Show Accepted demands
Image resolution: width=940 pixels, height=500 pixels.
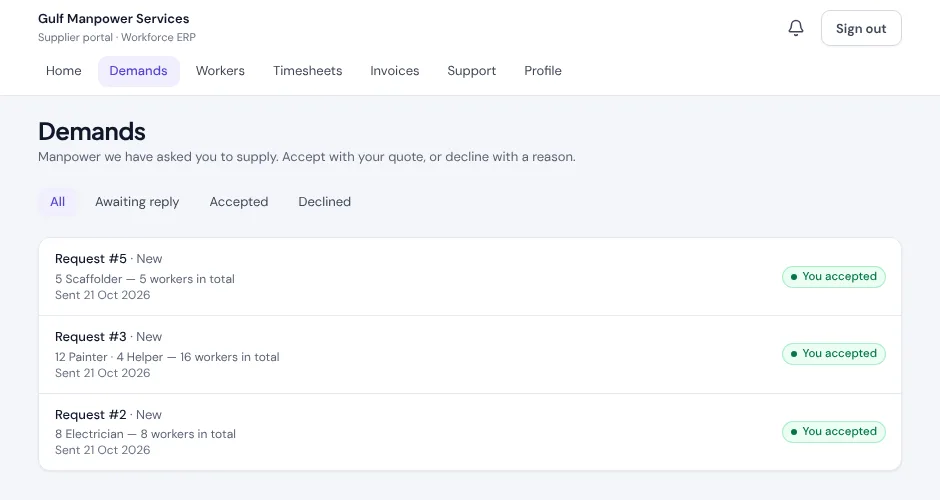[x=239, y=202]
